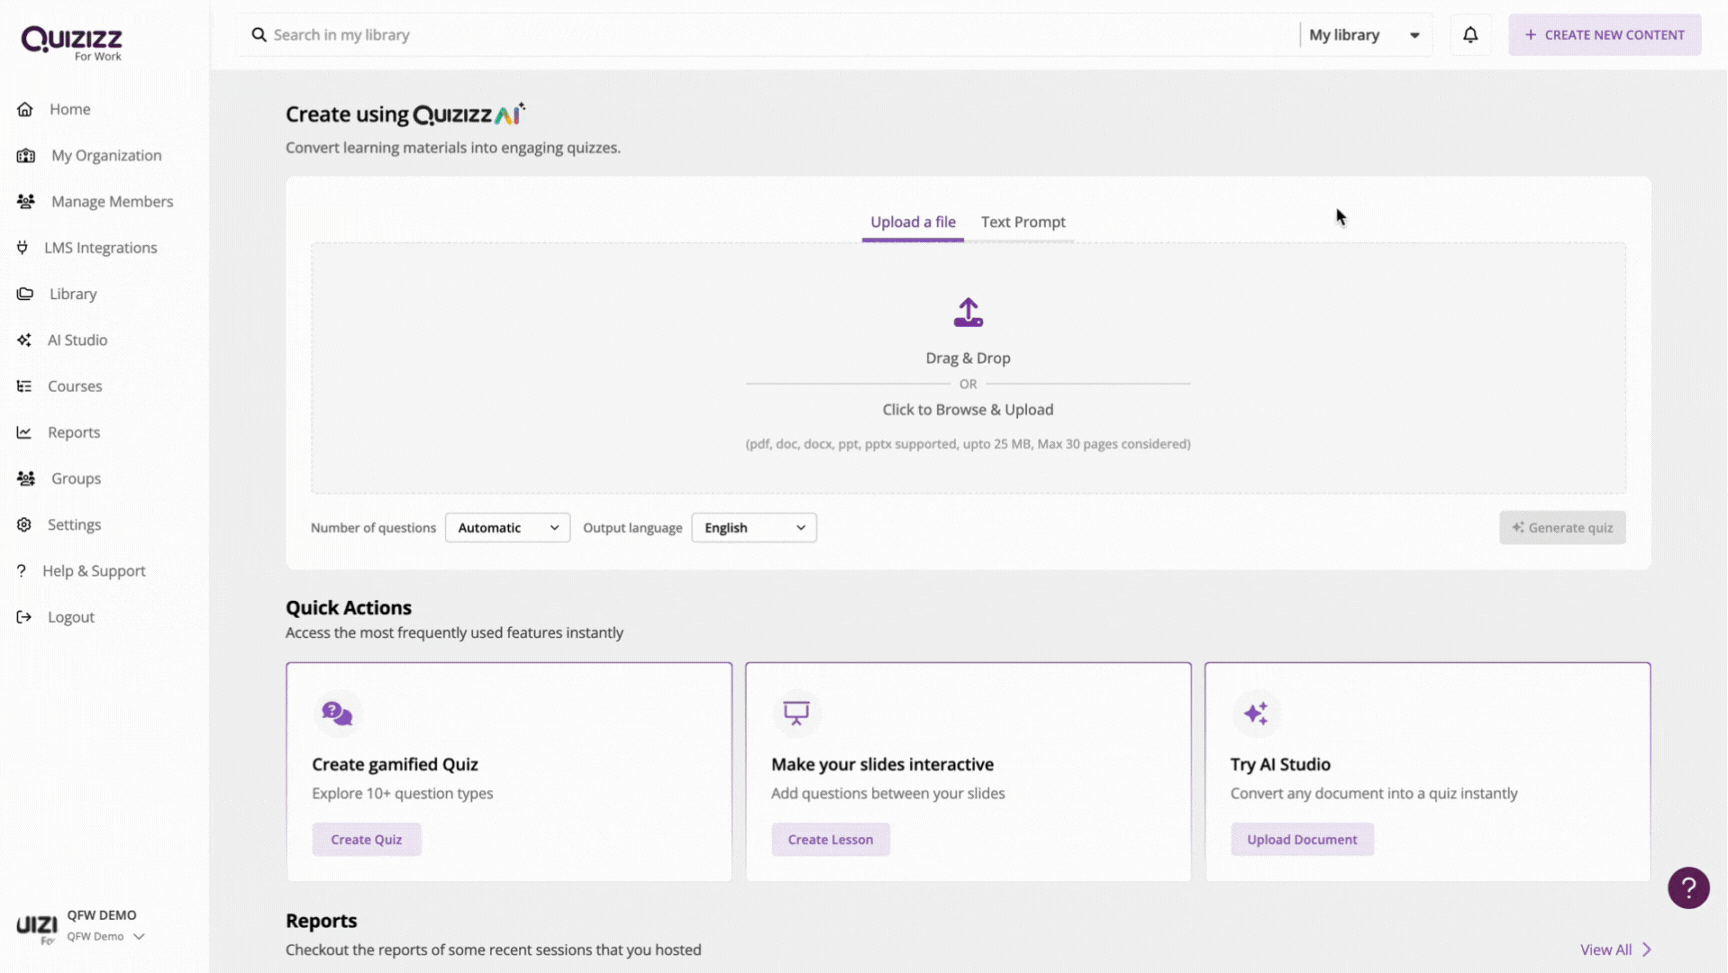Expand the QFW Demo account switcher chevron

click(x=139, y=937)
